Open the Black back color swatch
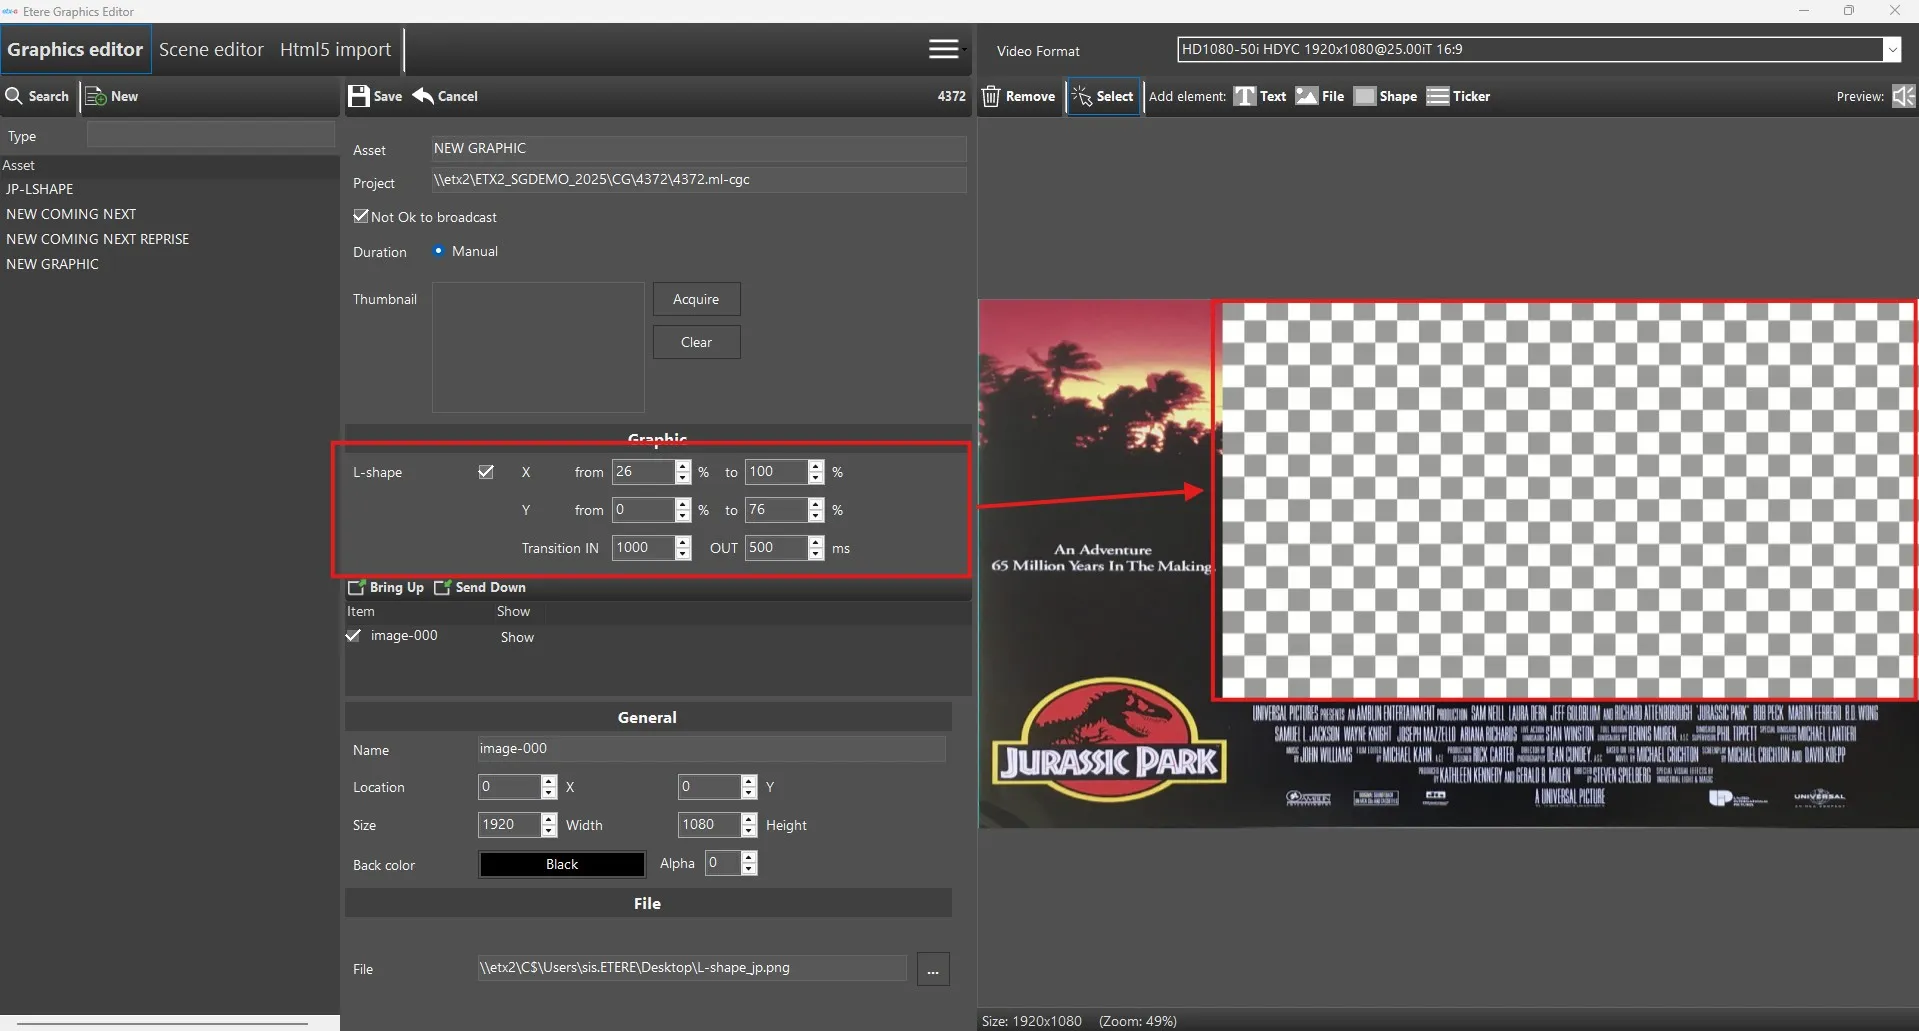Screen dimensions: 1919x1031 [x=561, y=864]
